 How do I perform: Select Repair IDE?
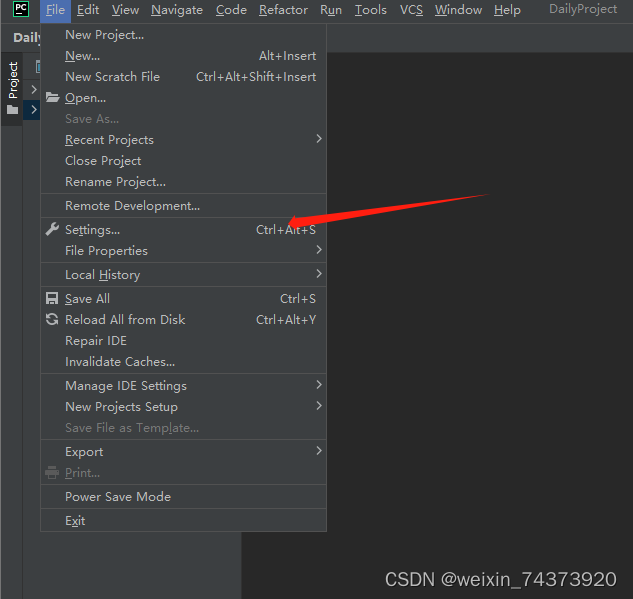[x=183, y=341]
